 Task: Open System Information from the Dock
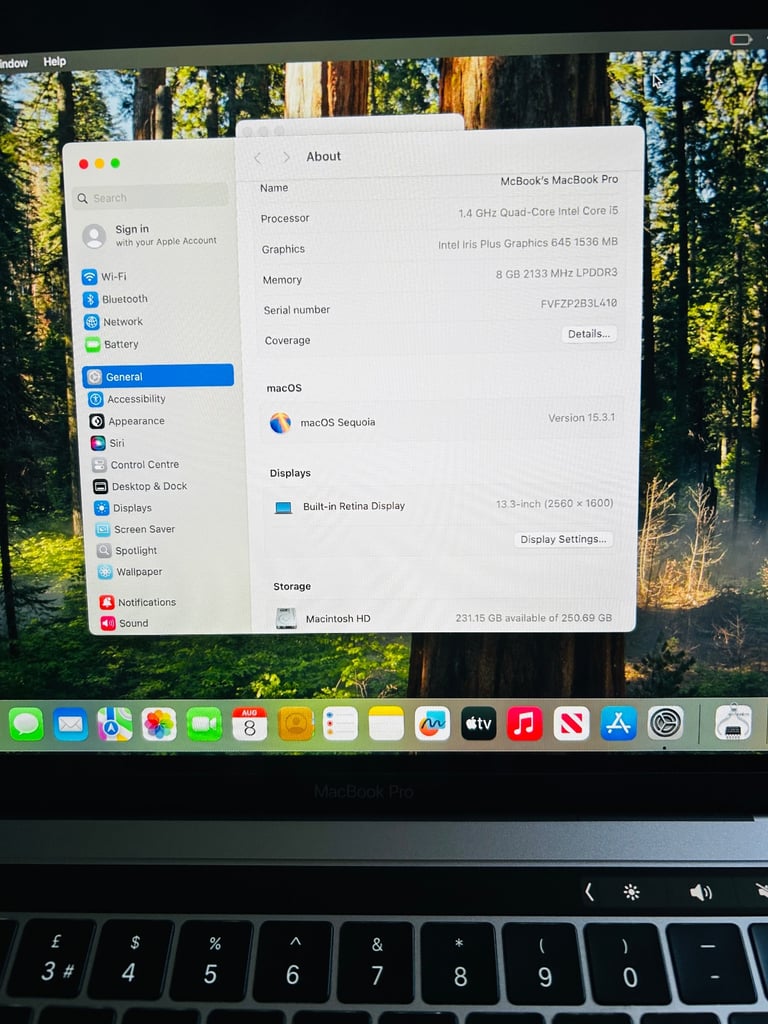pyautogui.click(x=733, y=723)
